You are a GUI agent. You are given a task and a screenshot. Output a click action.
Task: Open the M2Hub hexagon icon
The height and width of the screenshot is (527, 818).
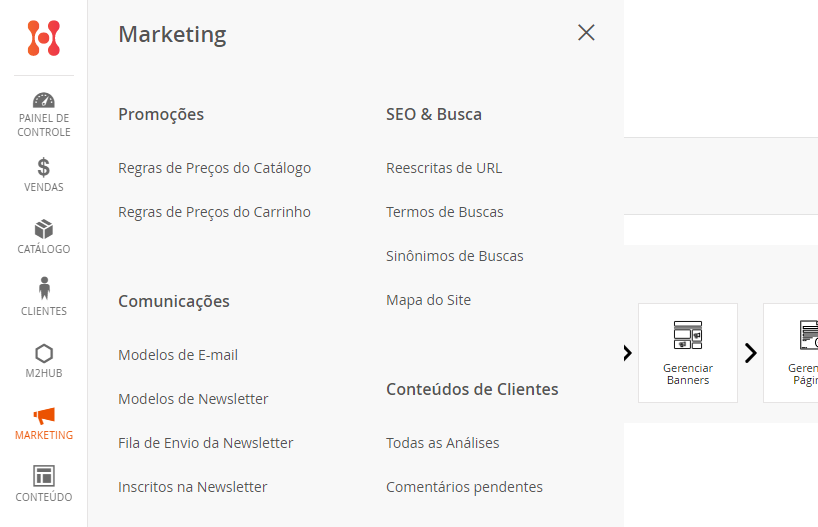point(44,353)
